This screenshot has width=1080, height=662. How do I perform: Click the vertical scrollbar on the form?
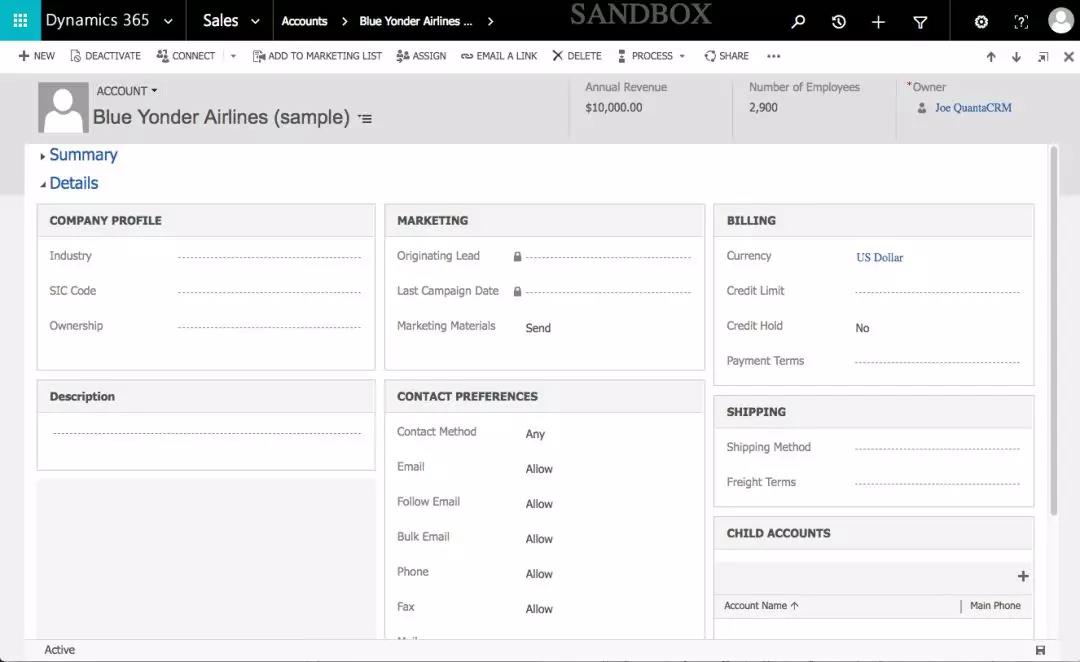pyautogui.click(x=1053, y=330)
